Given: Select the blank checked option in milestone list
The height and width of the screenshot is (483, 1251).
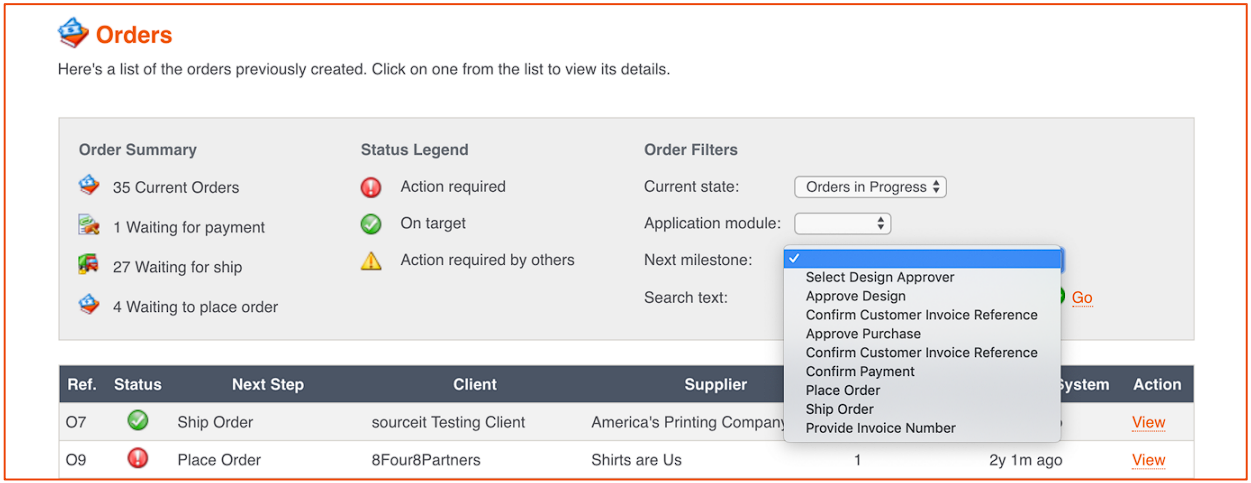Looking at the screenshot, I should (x=922, y=259).
